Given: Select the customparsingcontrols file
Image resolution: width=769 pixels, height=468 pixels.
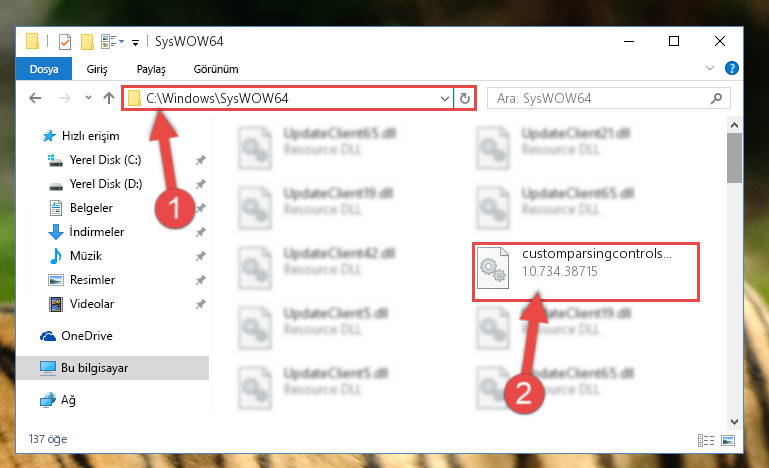Looking at the screenshot, I should coord(586,271).
